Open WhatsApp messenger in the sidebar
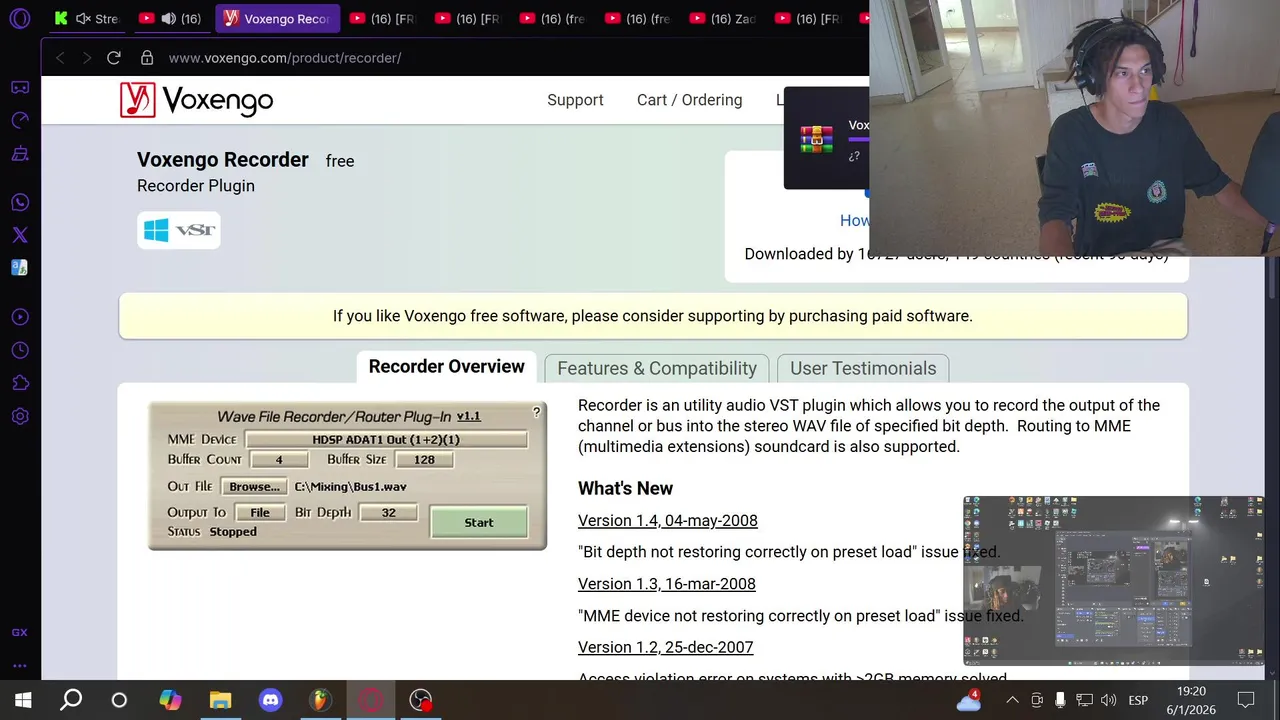This screenshot has width=1280, height=720. 19,202
